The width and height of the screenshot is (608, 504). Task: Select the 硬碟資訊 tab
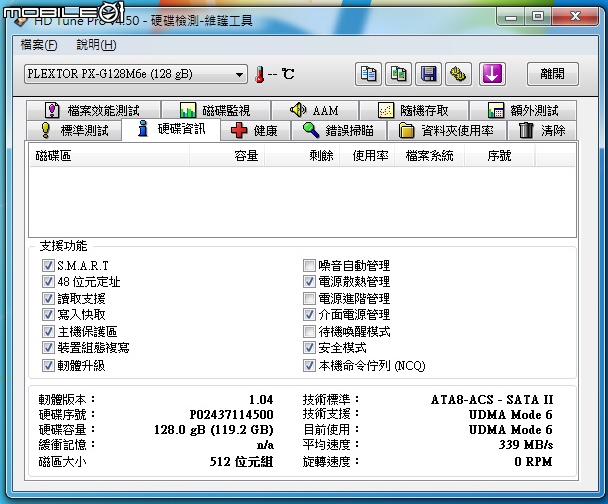tap(171, 129)
